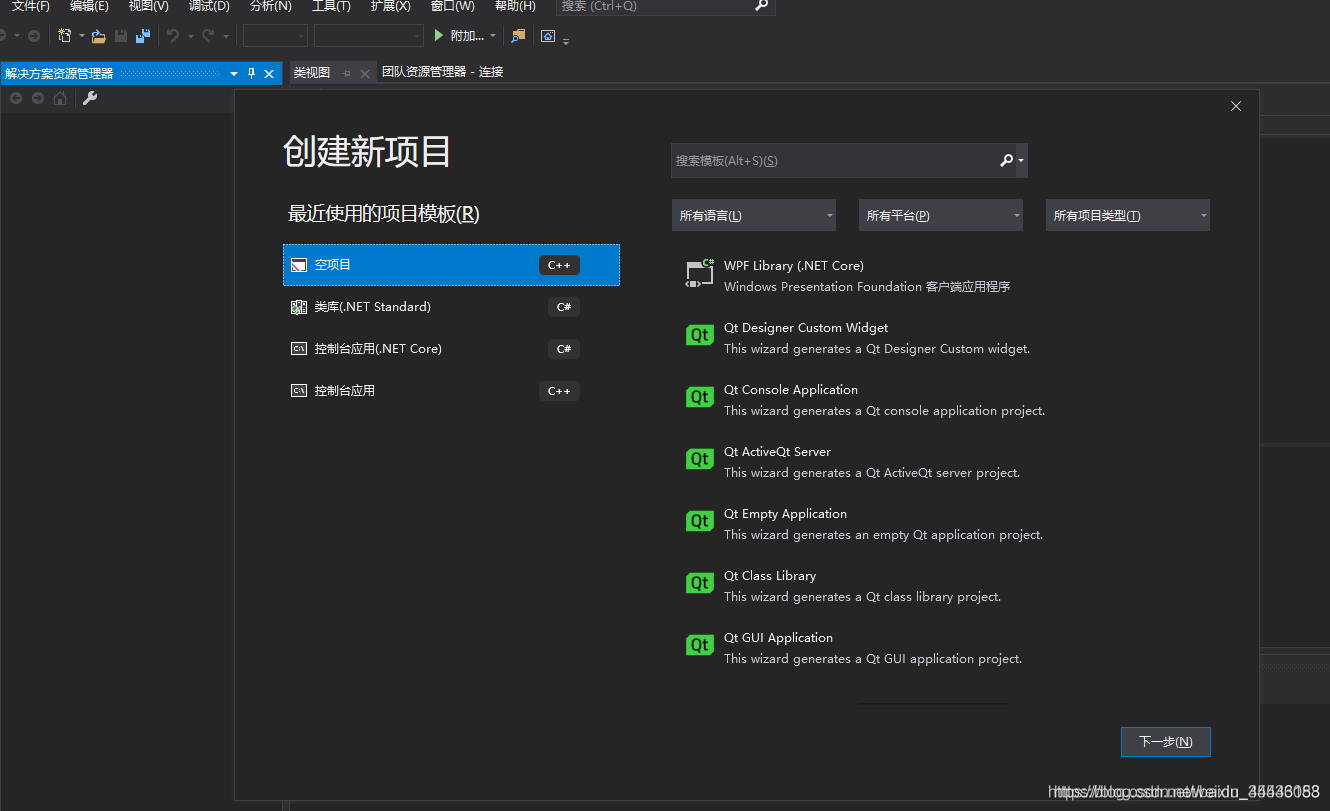Open the 帮助(H) menu
This screenshot has height=811, width=1330.
pyautogui.click(x=515, y=6)
